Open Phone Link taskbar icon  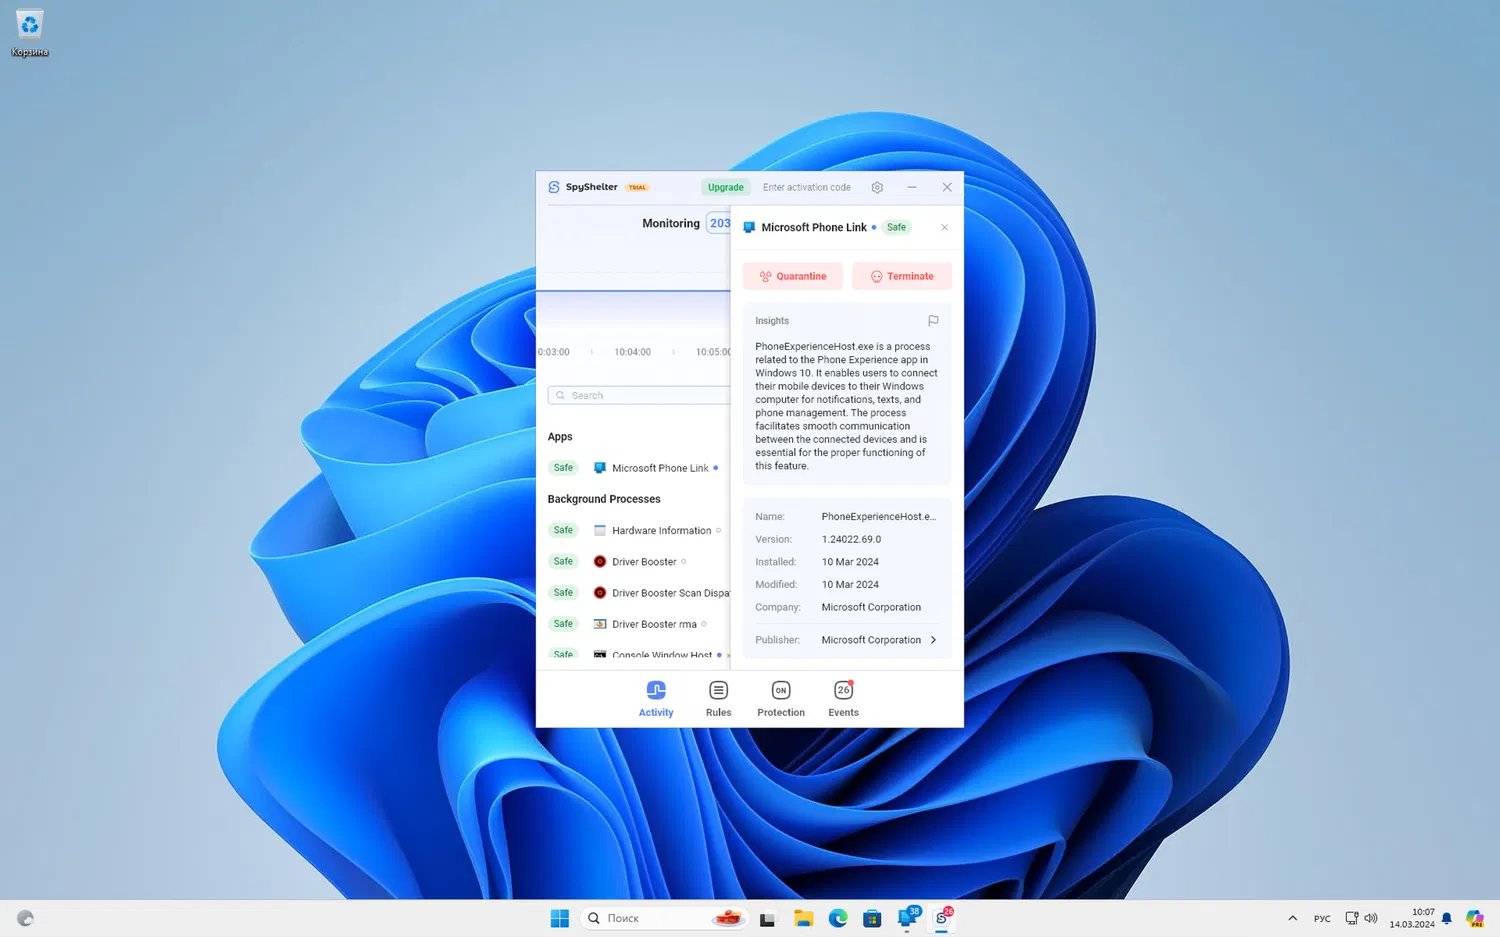tap(908, 918)
